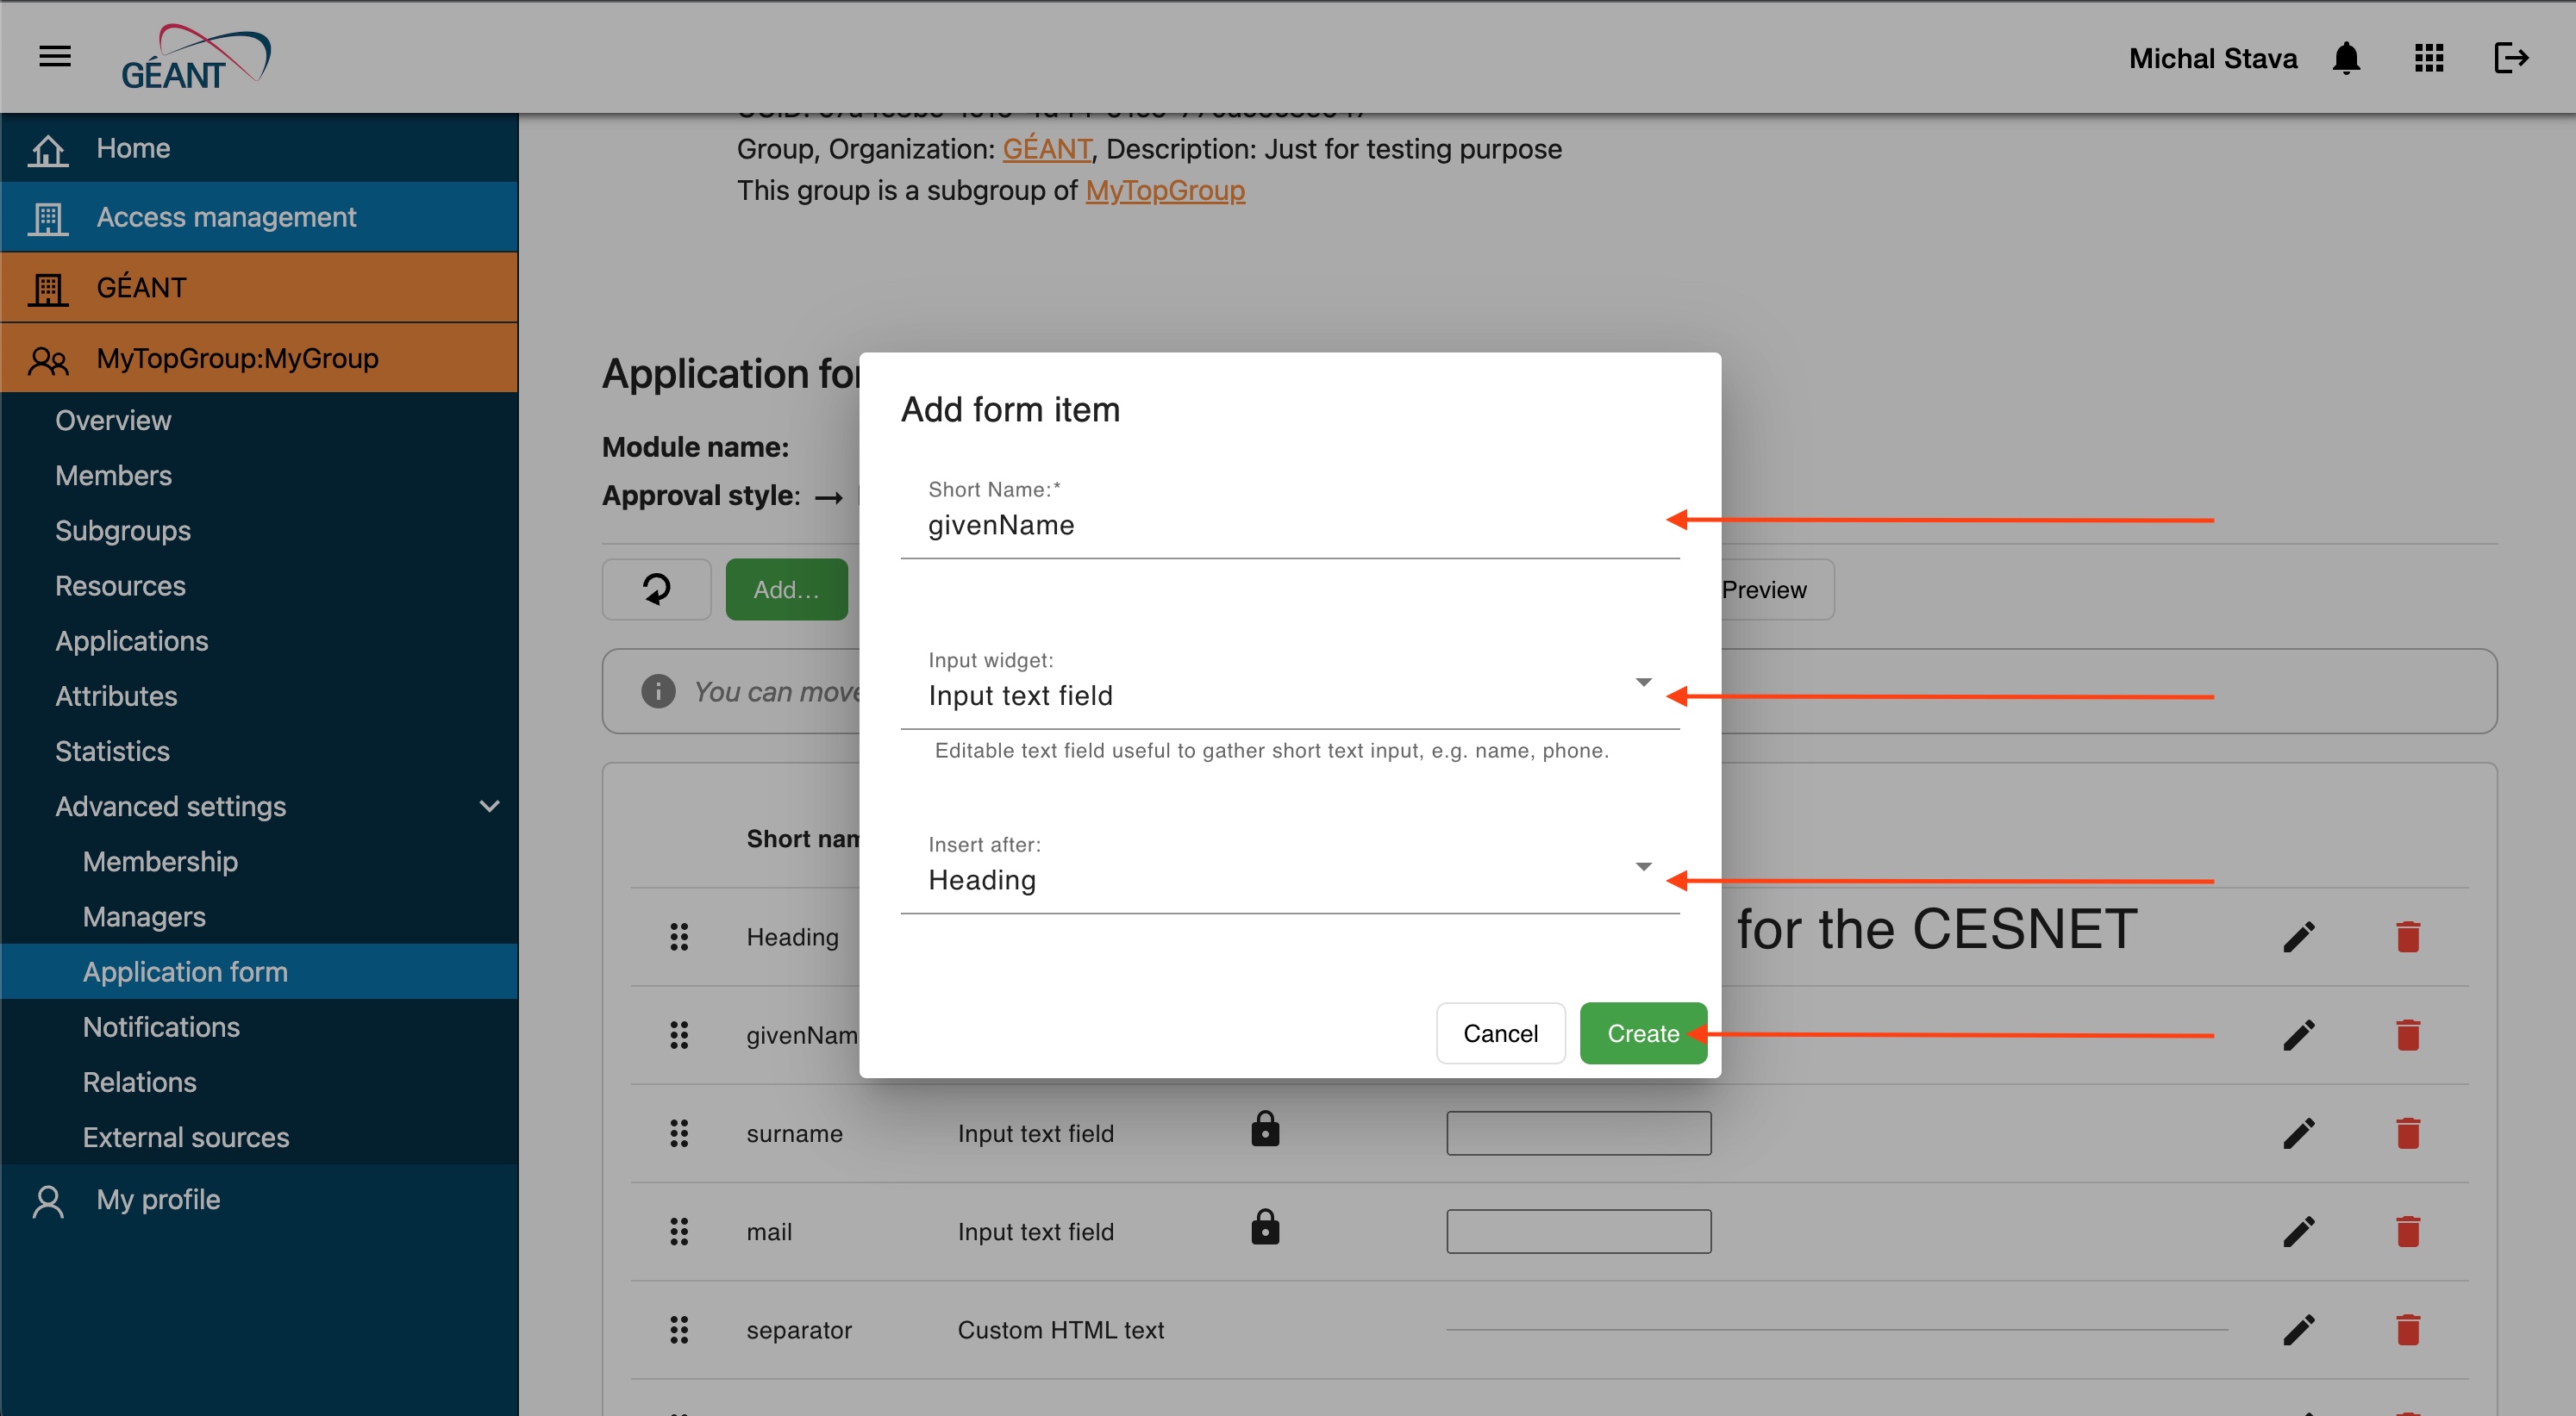Edit the givenName row with pencil icon
The width and height of the screenshot is (2576, 1416).
pyautogui.click(x=2299, y=1035)
